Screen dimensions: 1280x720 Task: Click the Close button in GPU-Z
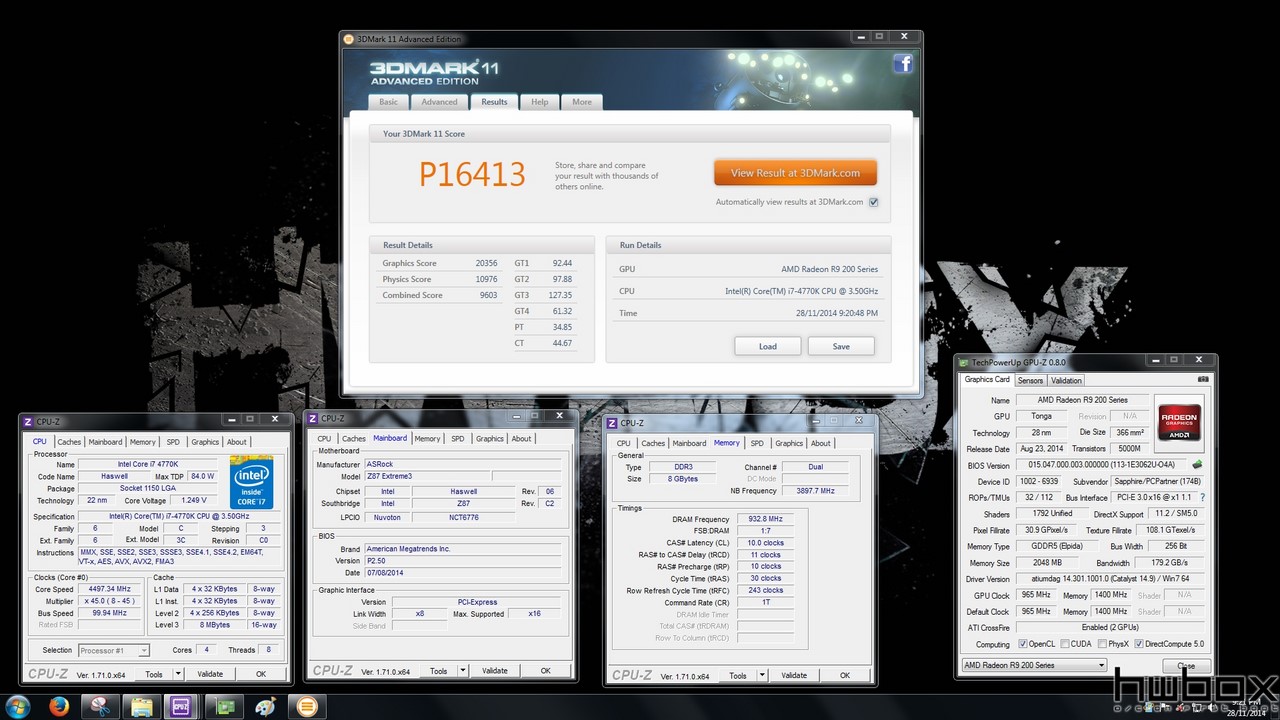pyautogui.click(x=1186, y=666)
